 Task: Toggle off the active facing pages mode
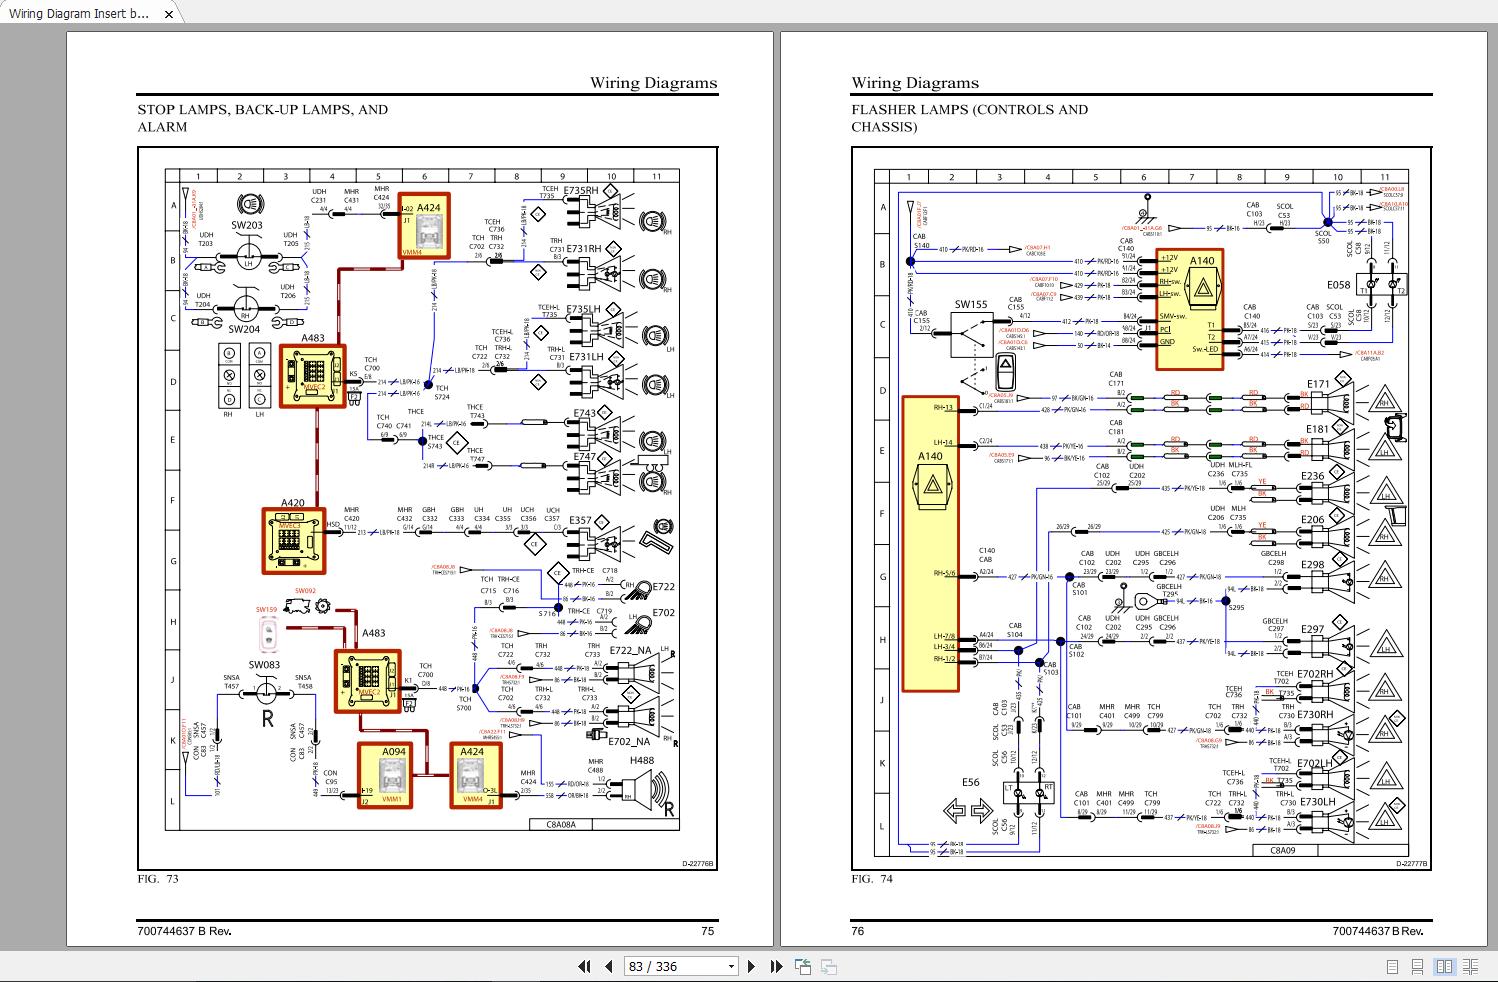click(x=1445, y=967)
